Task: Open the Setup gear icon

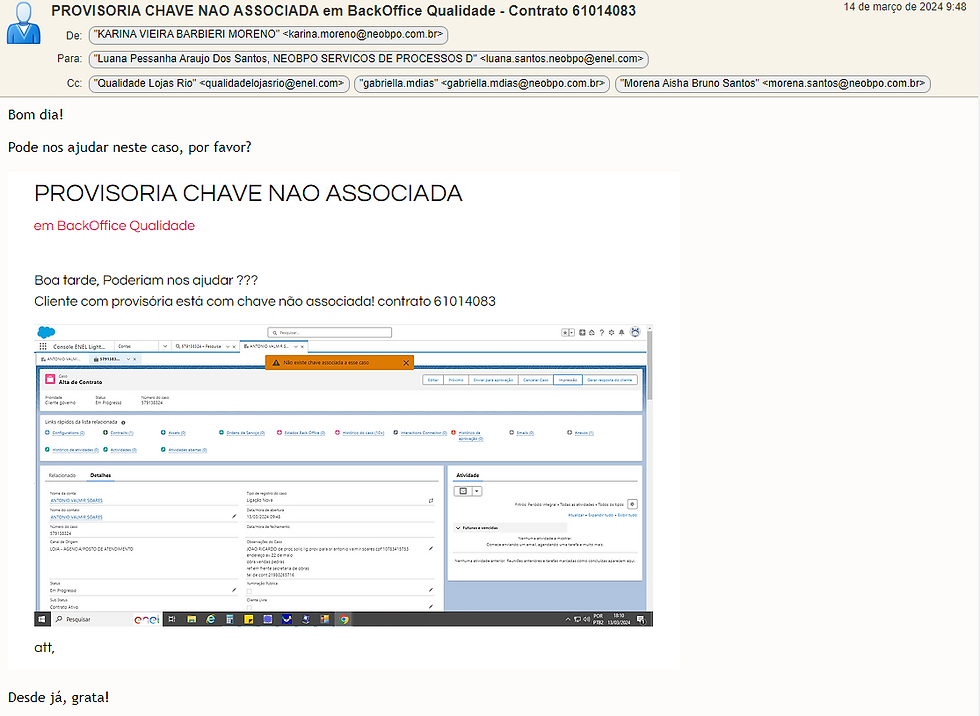Action: (611, 332)
